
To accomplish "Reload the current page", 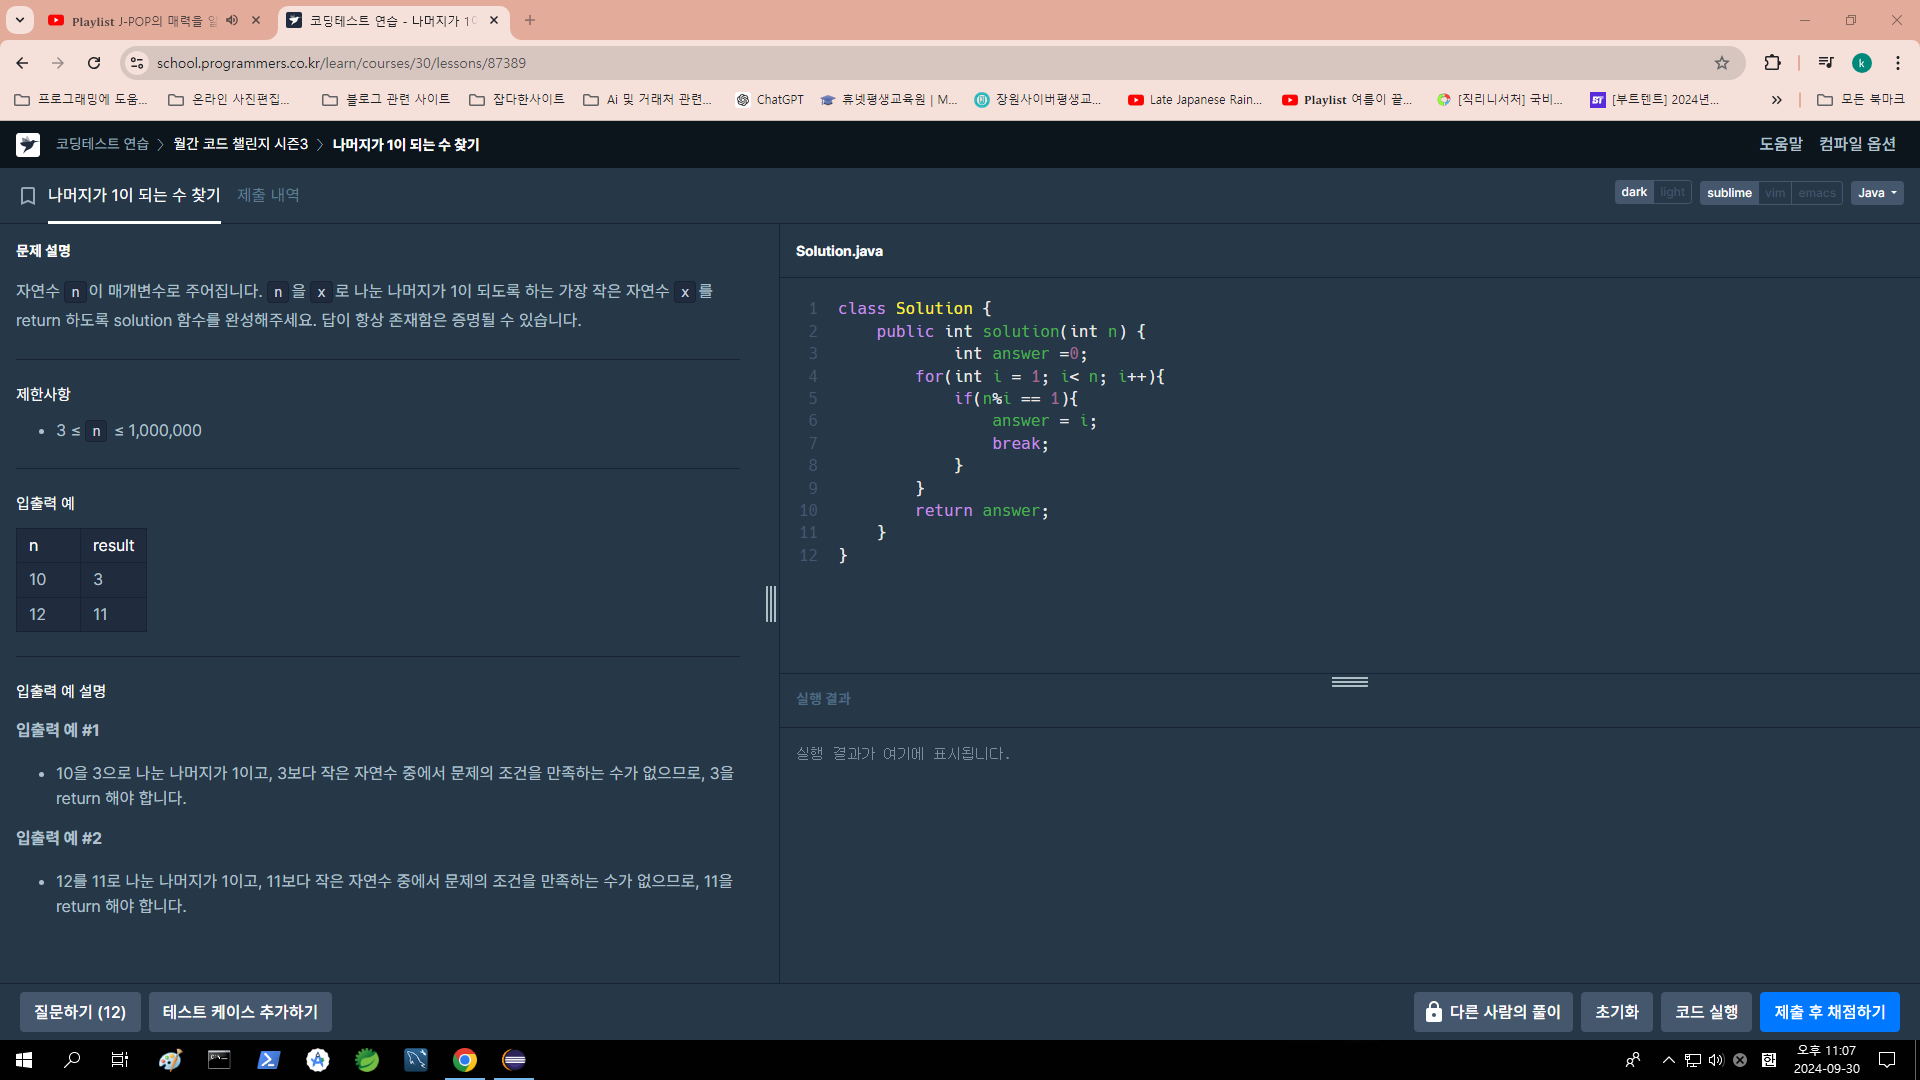I will (94, 63).
